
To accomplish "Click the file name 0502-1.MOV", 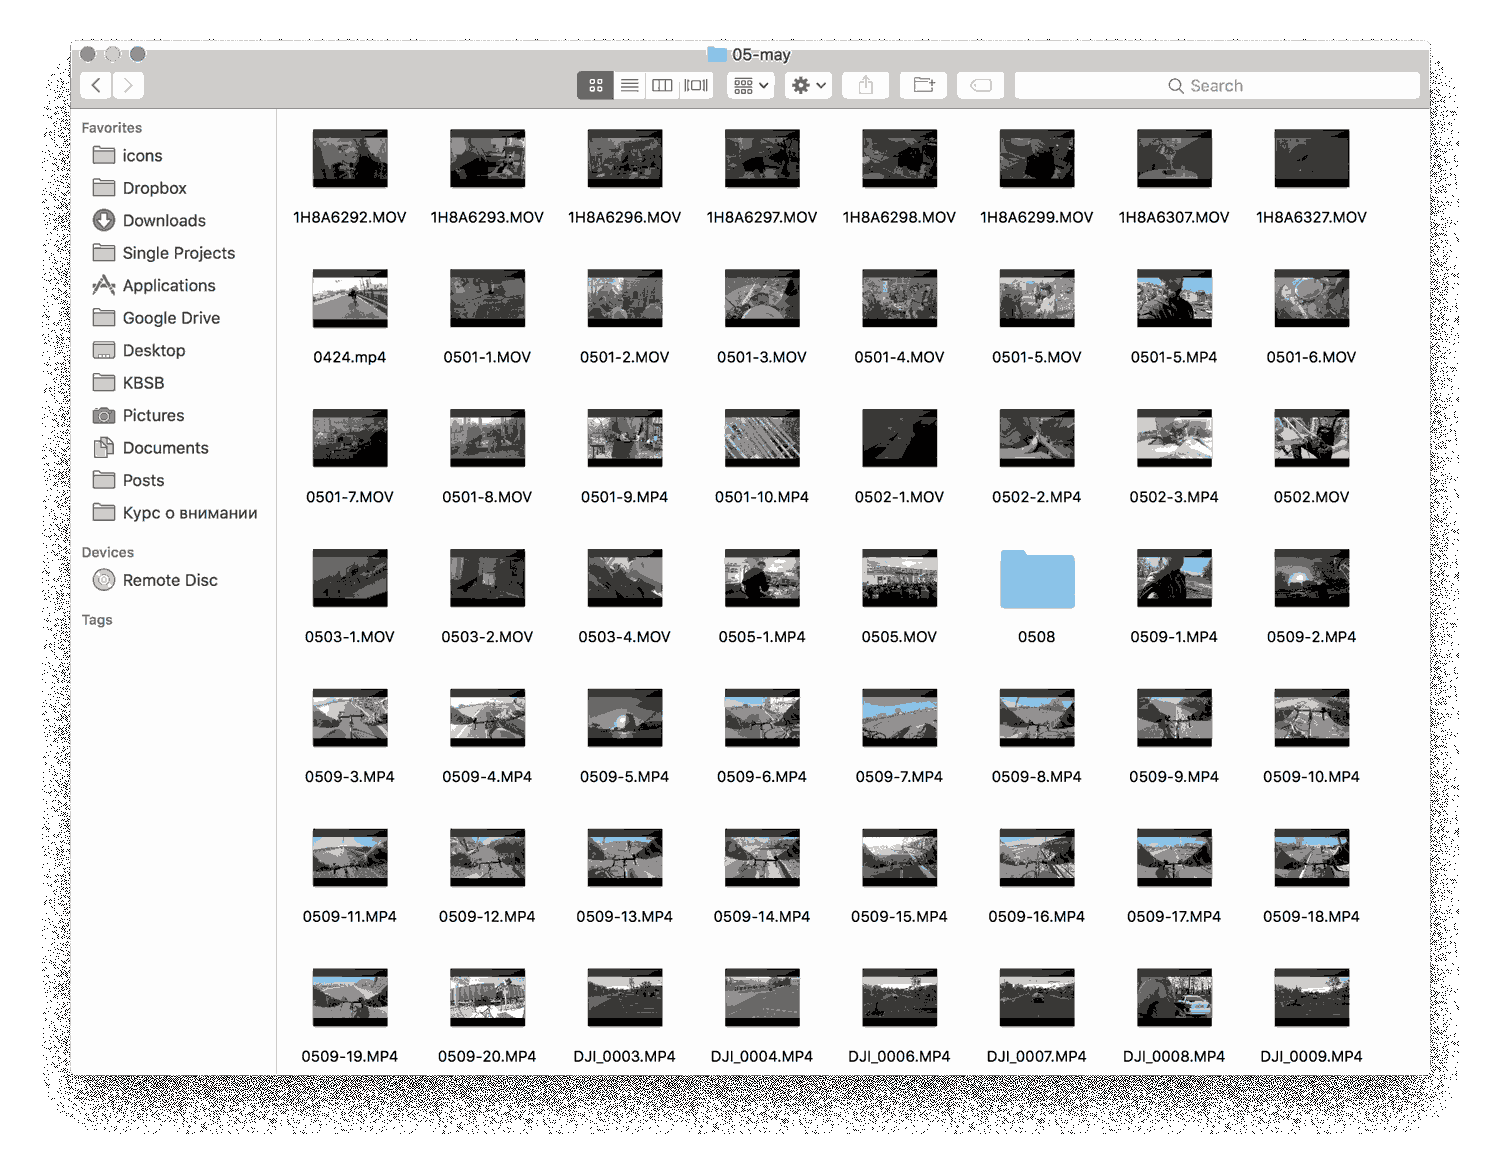I will [x=900, y=497].
